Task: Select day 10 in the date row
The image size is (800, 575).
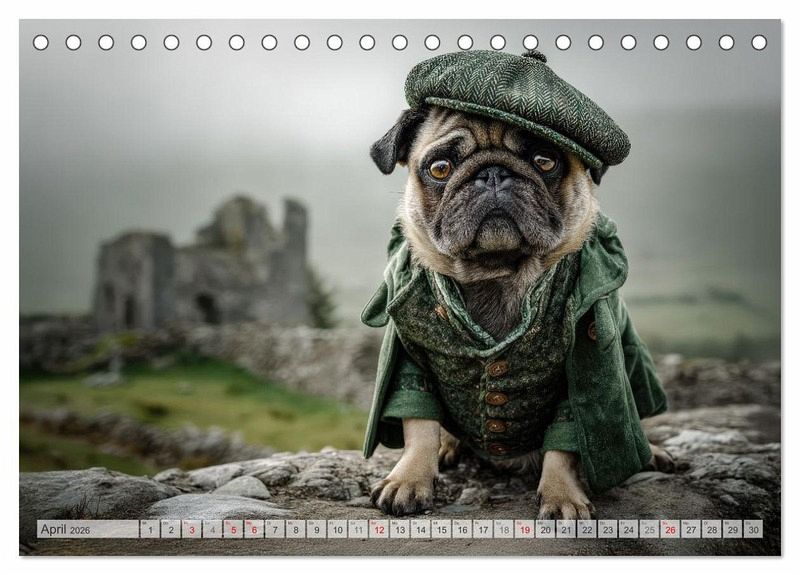Action: click(x=337, y=530)
